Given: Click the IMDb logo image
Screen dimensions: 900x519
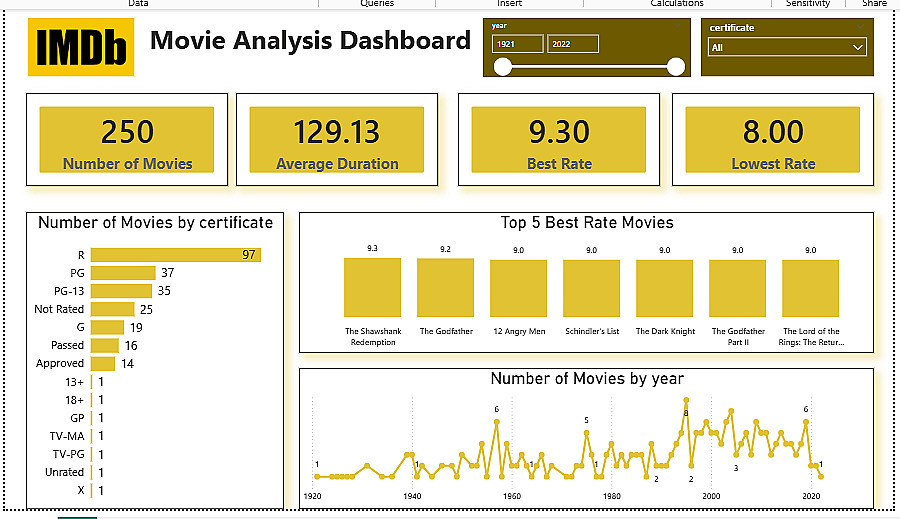Looking at the screenshot, I should pyautogui.click(x=81, y=47).
